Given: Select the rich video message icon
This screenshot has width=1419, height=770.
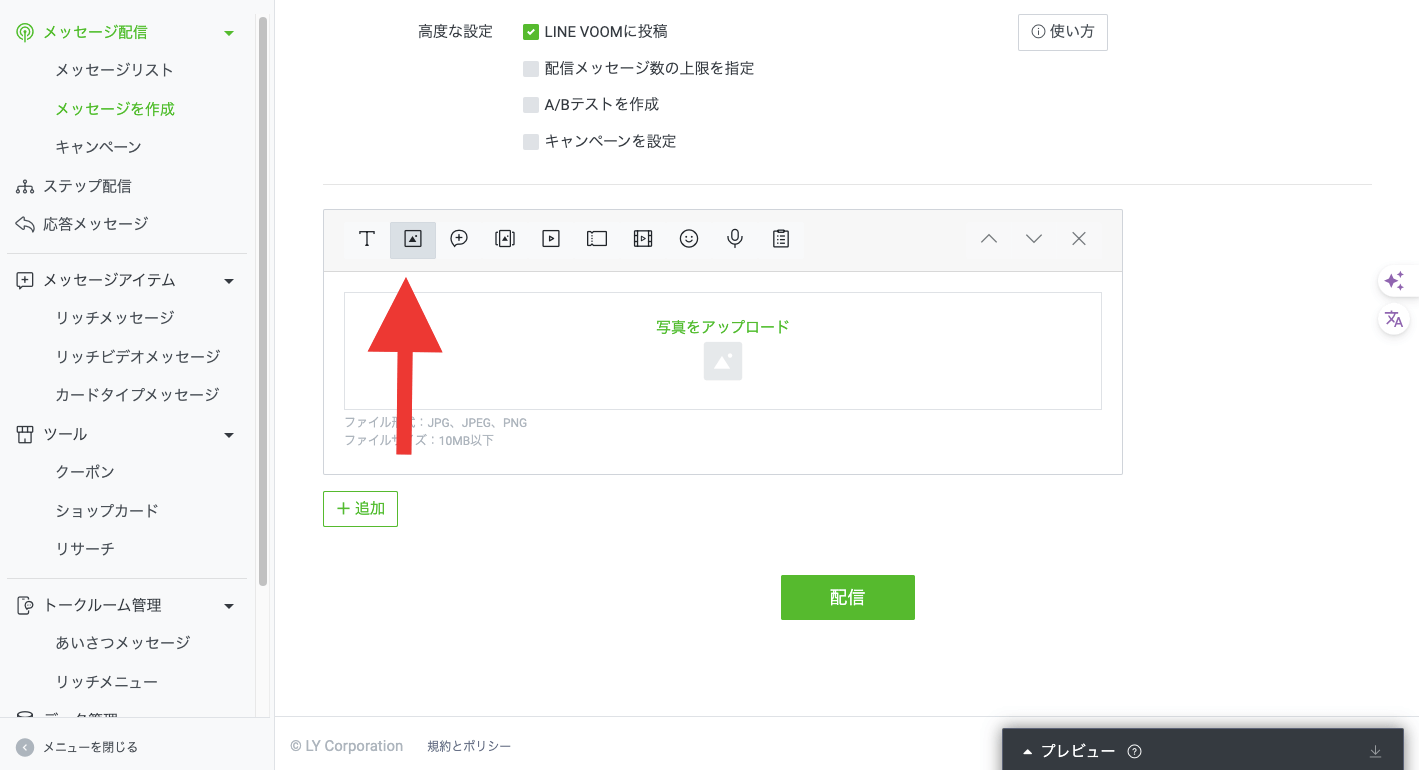Looking at the screenshot, I should [643, 239].
